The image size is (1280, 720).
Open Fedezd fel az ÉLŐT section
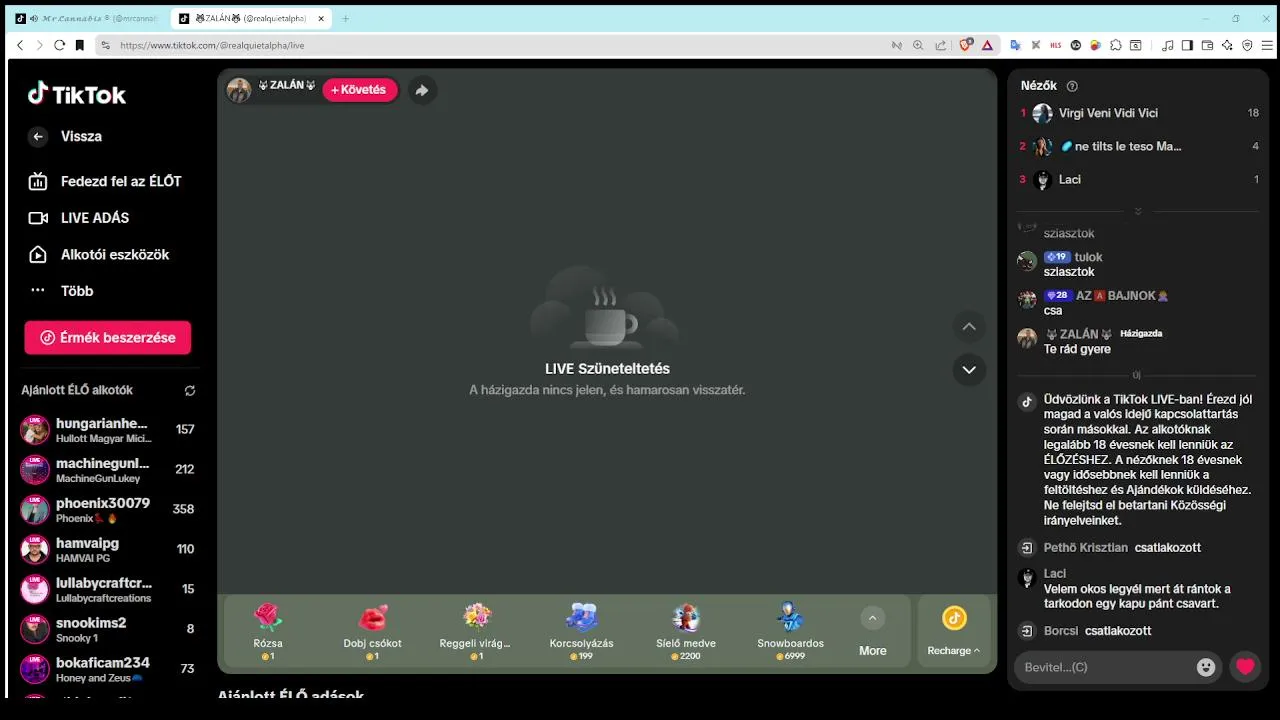coord(105,181)
